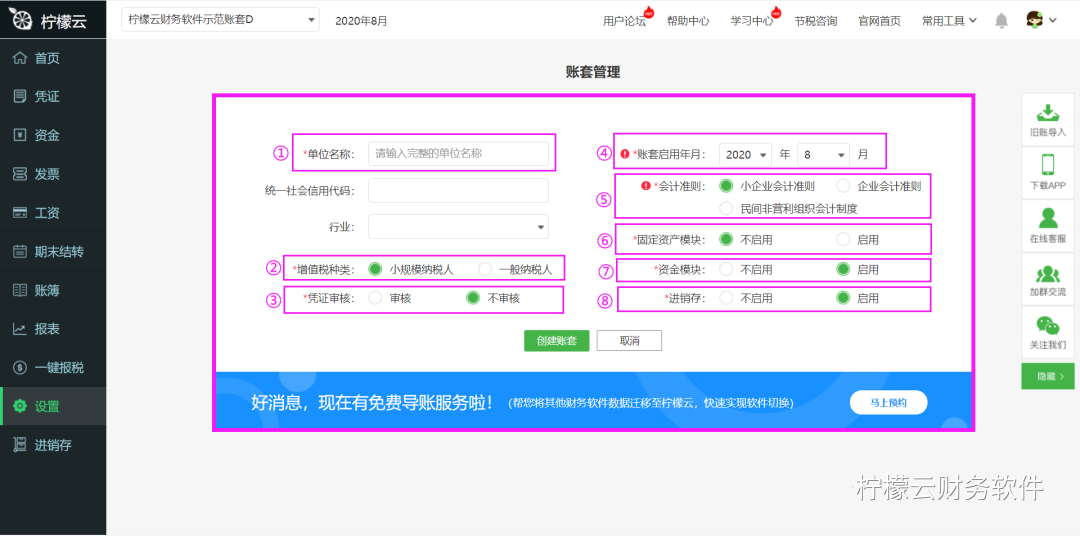Click the 加群交流 group icon
1080x536 pixels.
click(1048, 274)
